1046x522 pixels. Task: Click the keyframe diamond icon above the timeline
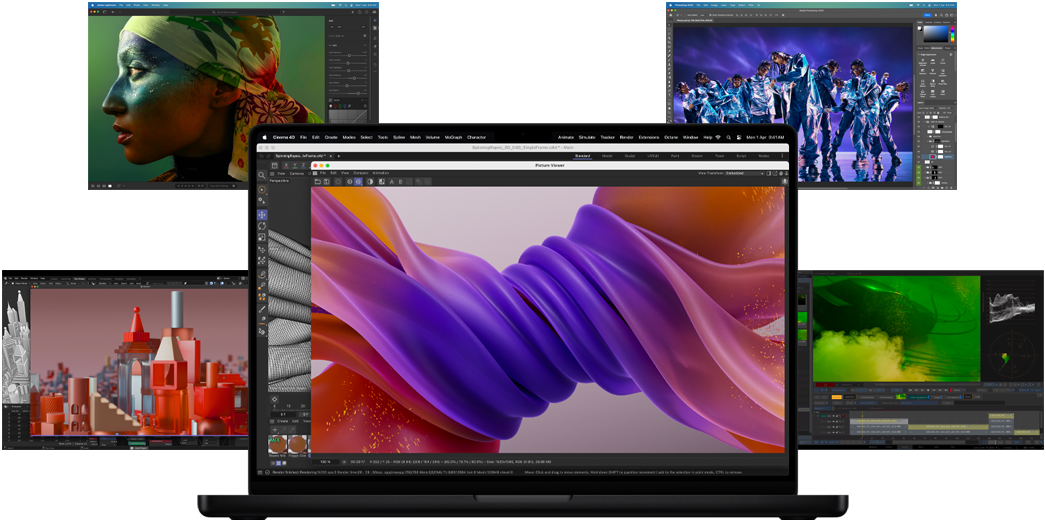tap(275, 399)
